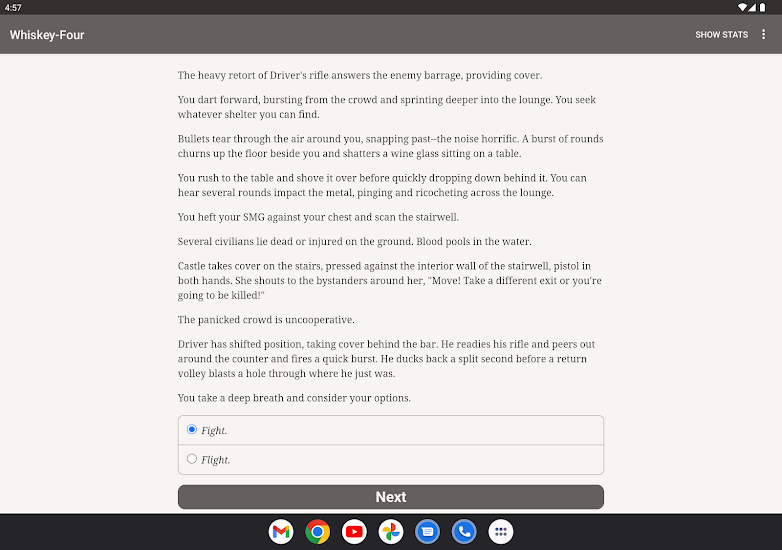This screenshot has width=782, height=550.
Task: Choose the Flight radio option
Action: pyautogui.click(x=192, y=460)
